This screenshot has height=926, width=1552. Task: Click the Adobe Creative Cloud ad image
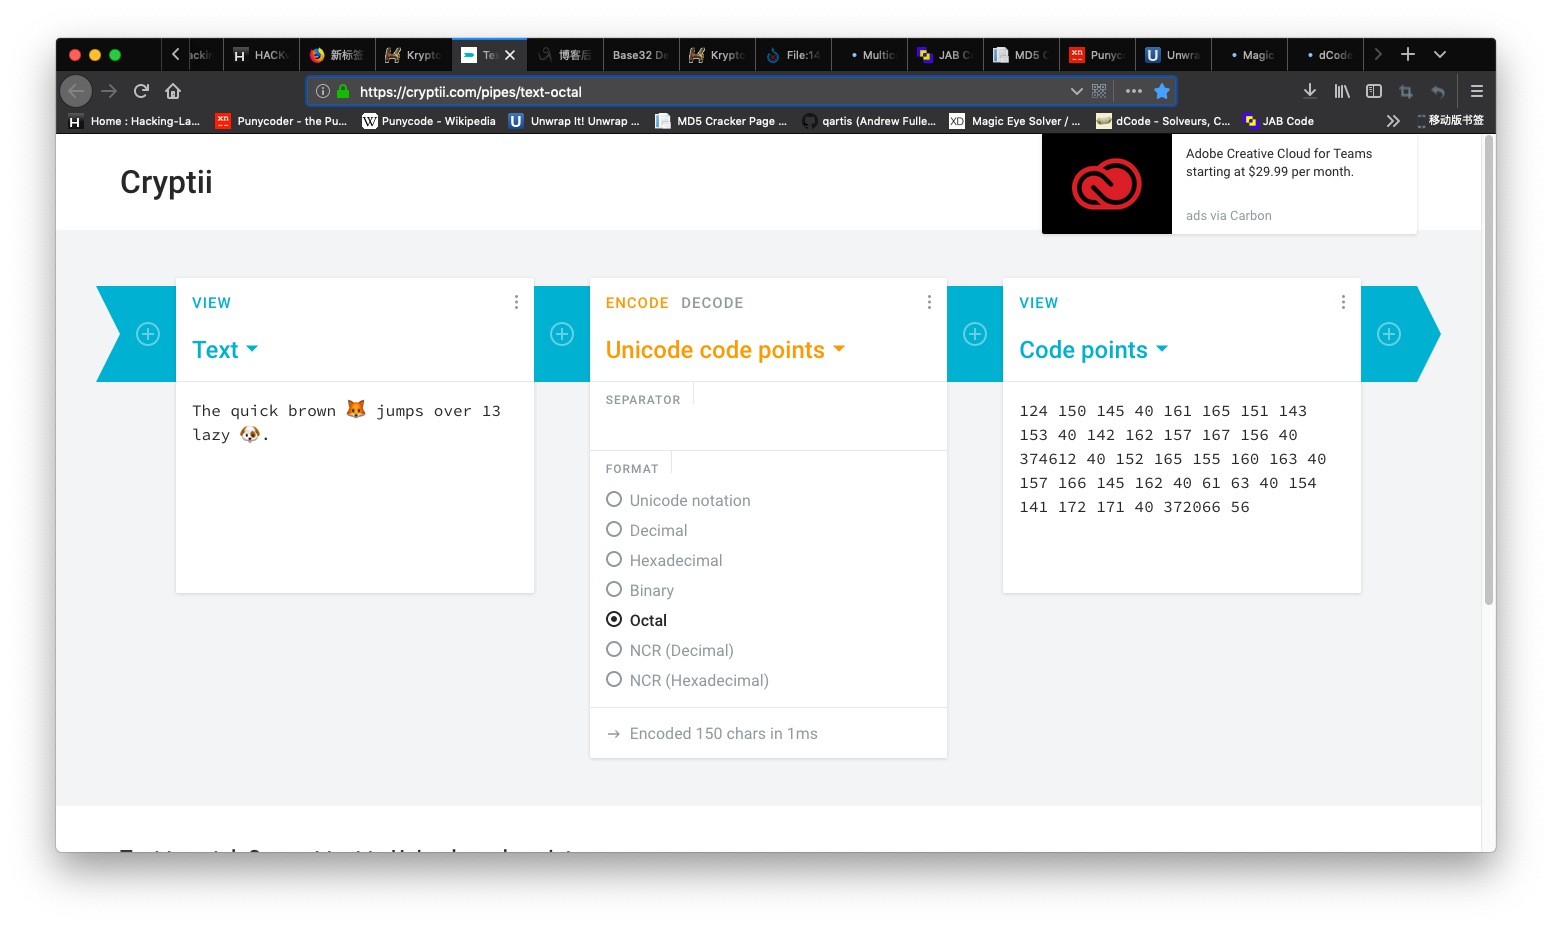pos(1106,184)
